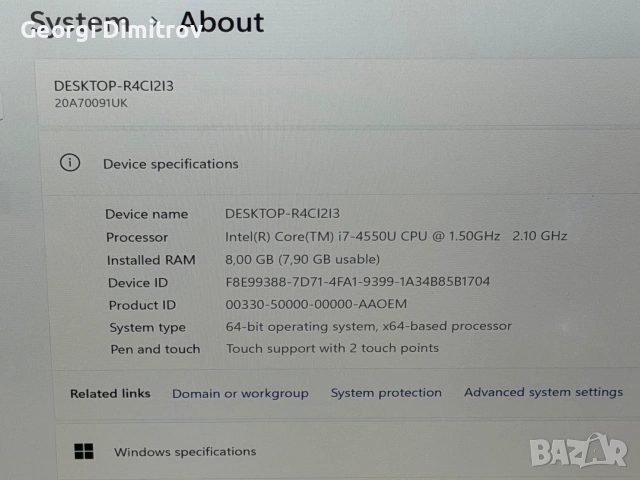640x480 pixels.
Task: Select the device name value DESKTOP-R4CI2I3
Action: [282, 213]
